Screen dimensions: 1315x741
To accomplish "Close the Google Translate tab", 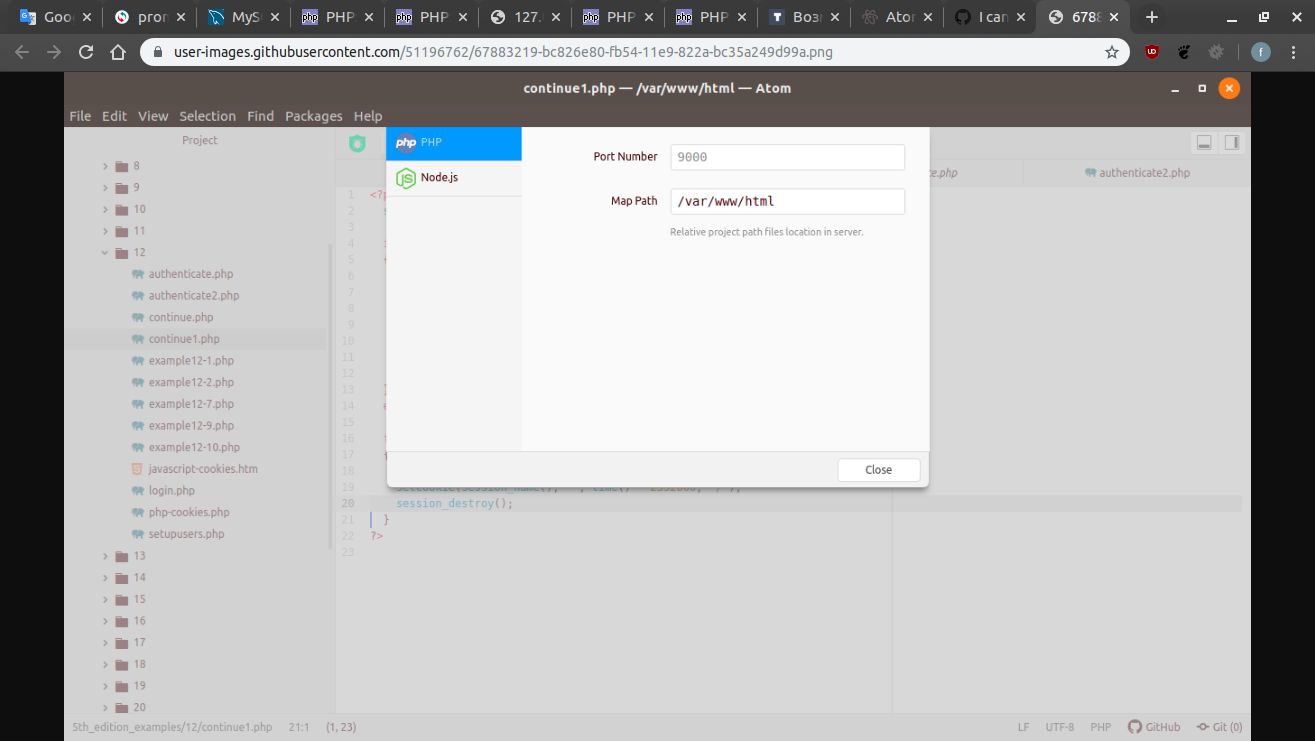I will tap(87, 17).
